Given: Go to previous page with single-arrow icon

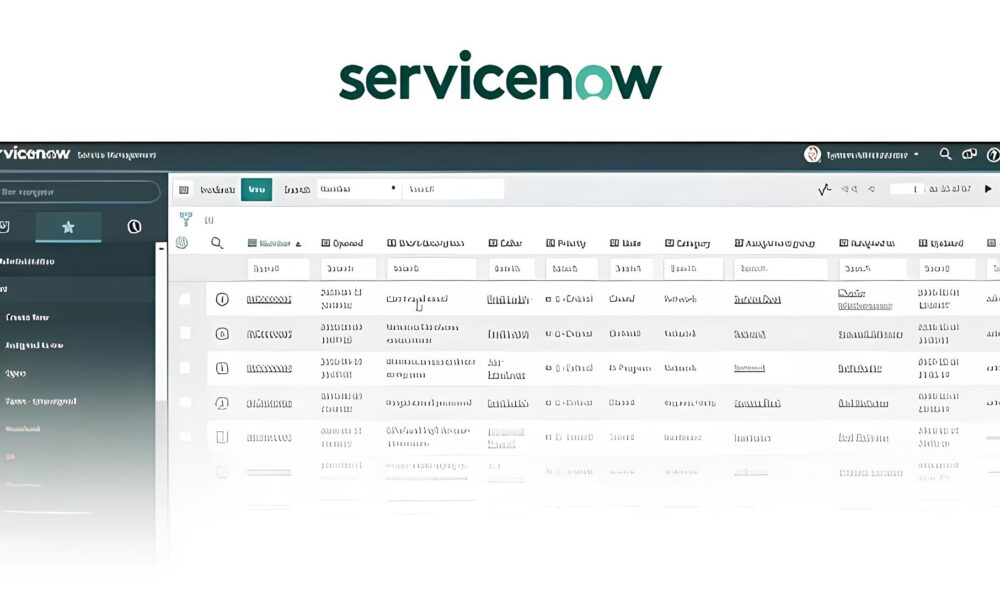Looking at the screenshot, I should (872, 189).
